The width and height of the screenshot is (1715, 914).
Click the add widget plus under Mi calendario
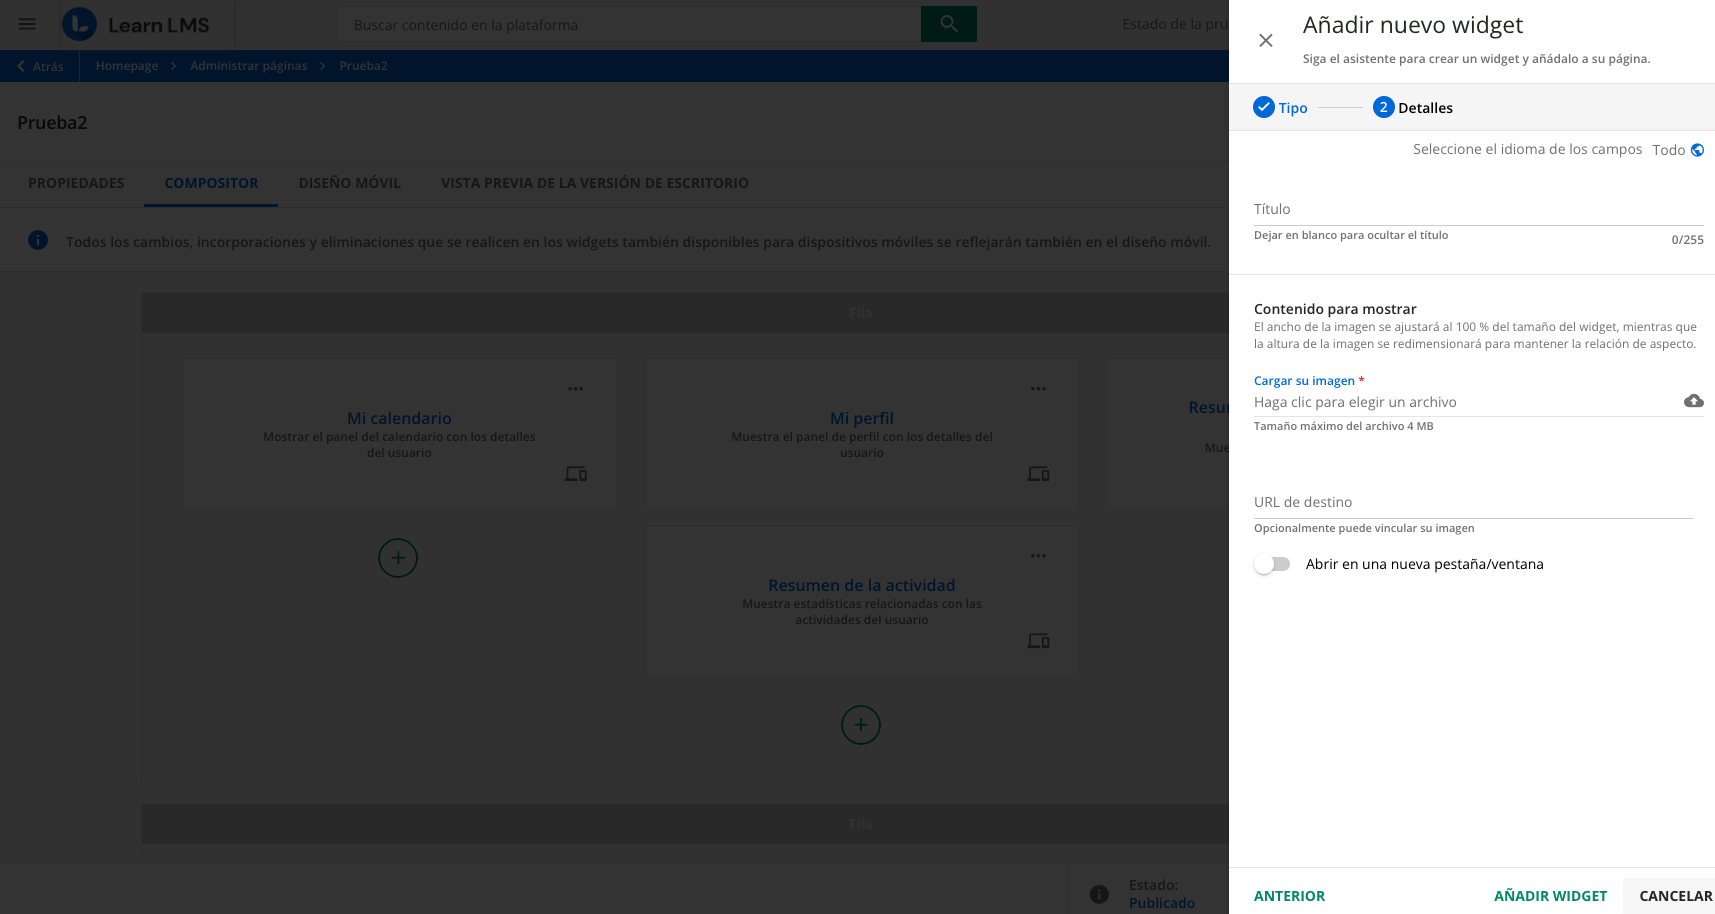click(398, 558)
